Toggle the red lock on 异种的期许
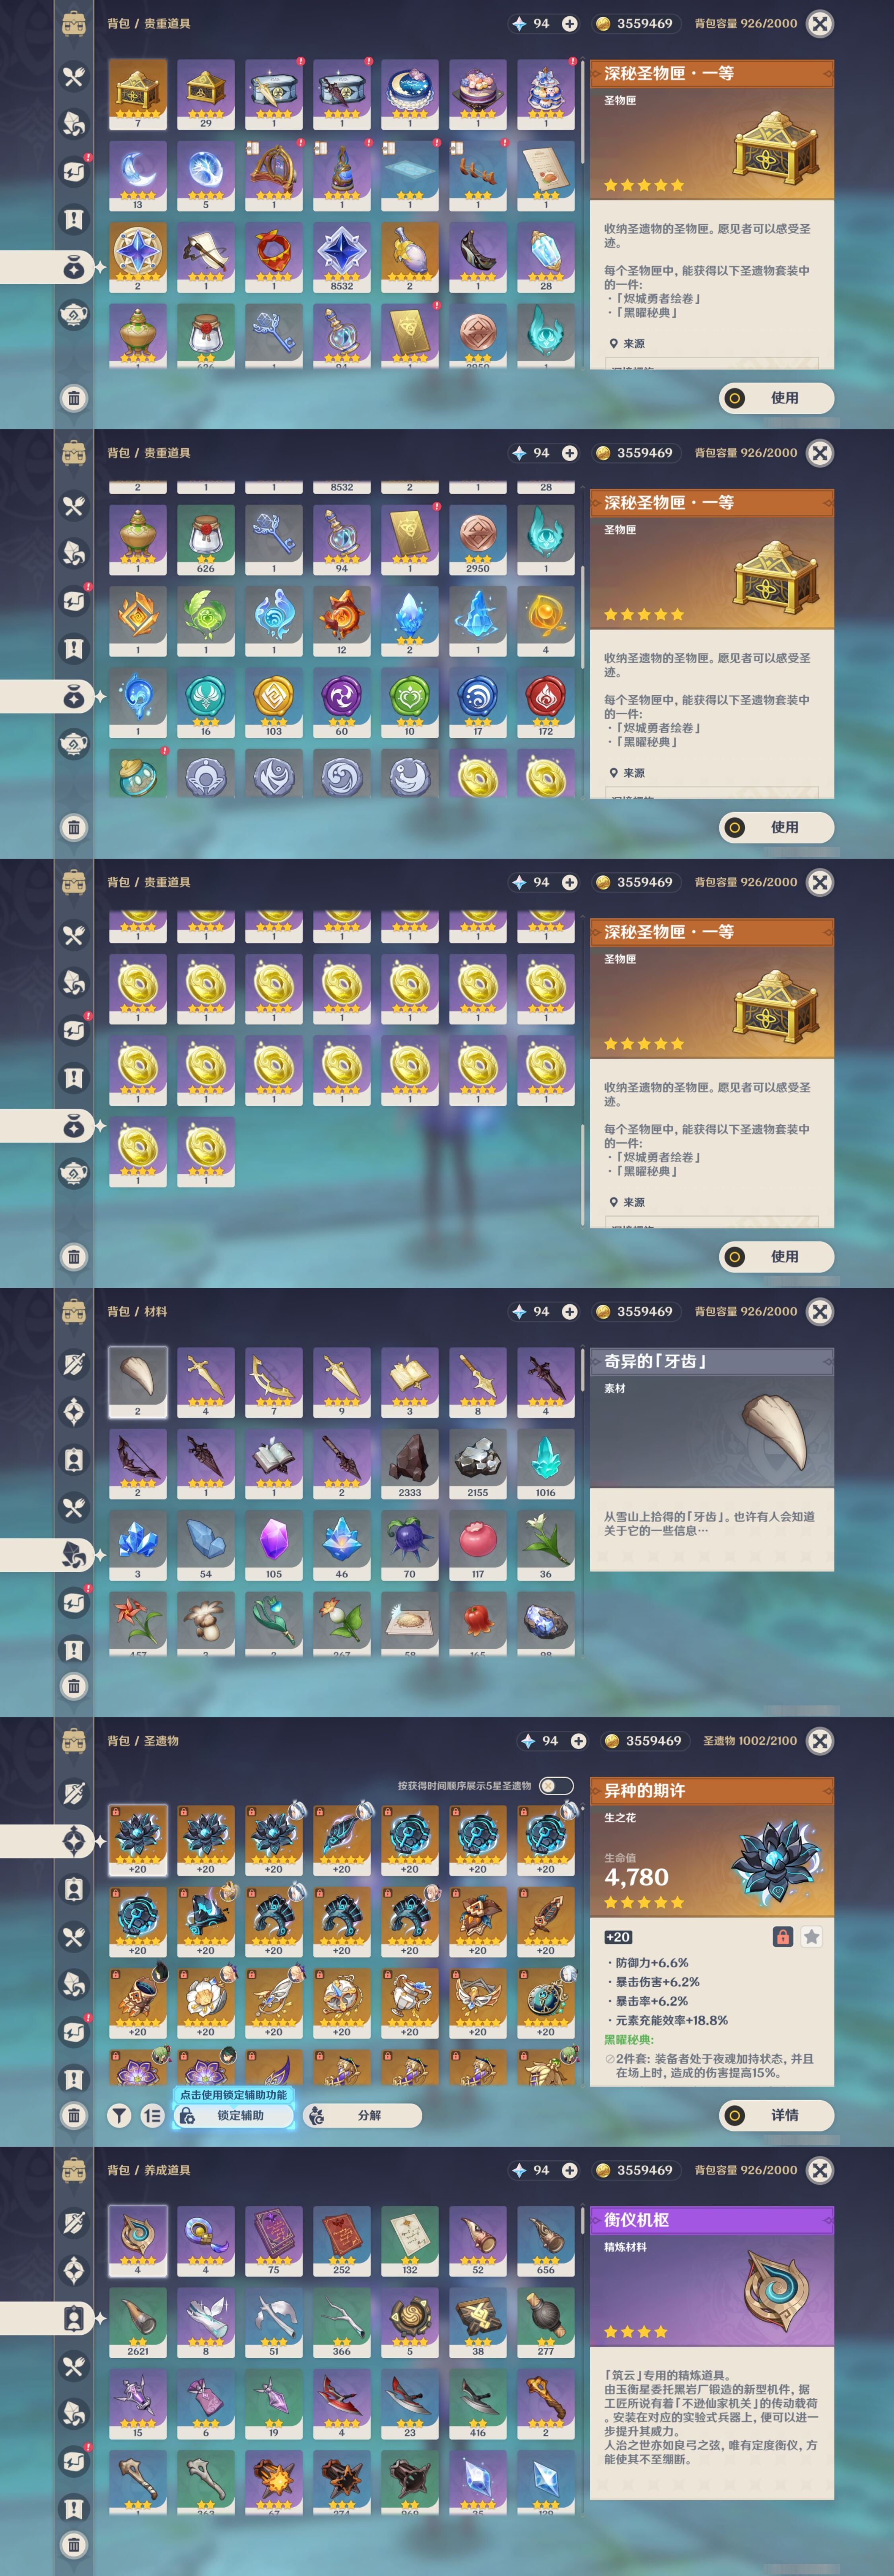 coord(783,1937)
